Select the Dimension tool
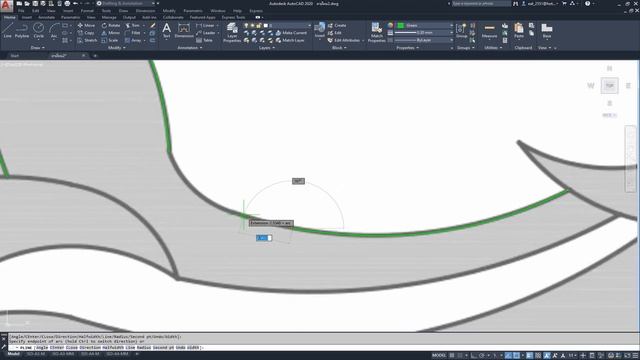 (x=184, y=31)
